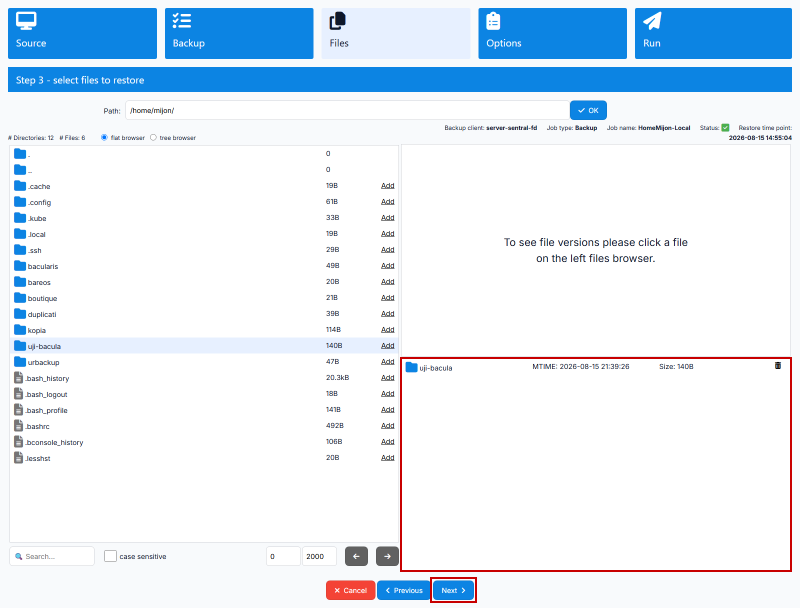Click the Previous button
800x608 pixels.
(404, 590)
